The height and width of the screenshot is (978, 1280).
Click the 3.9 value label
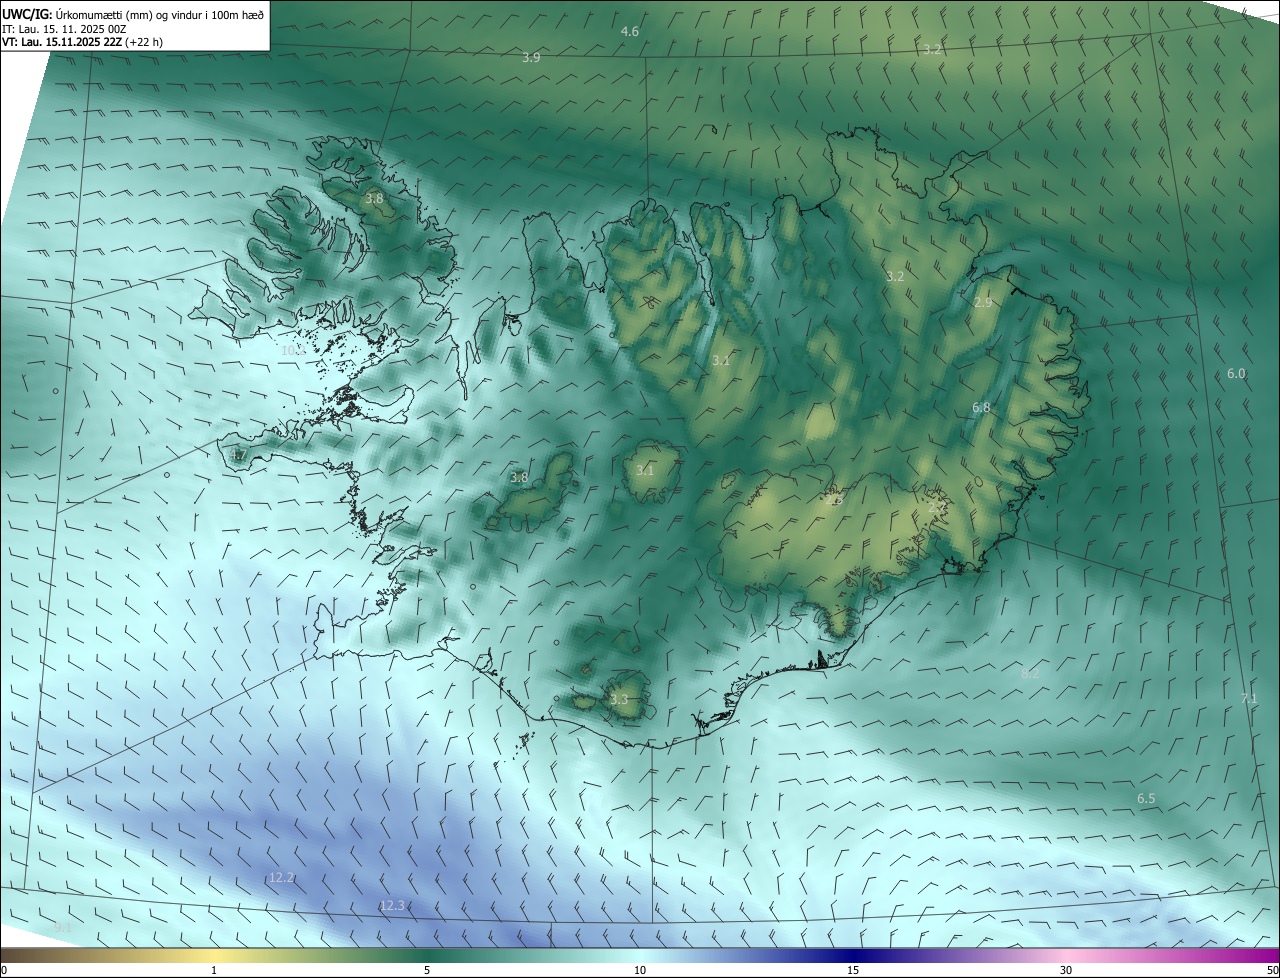531,58
